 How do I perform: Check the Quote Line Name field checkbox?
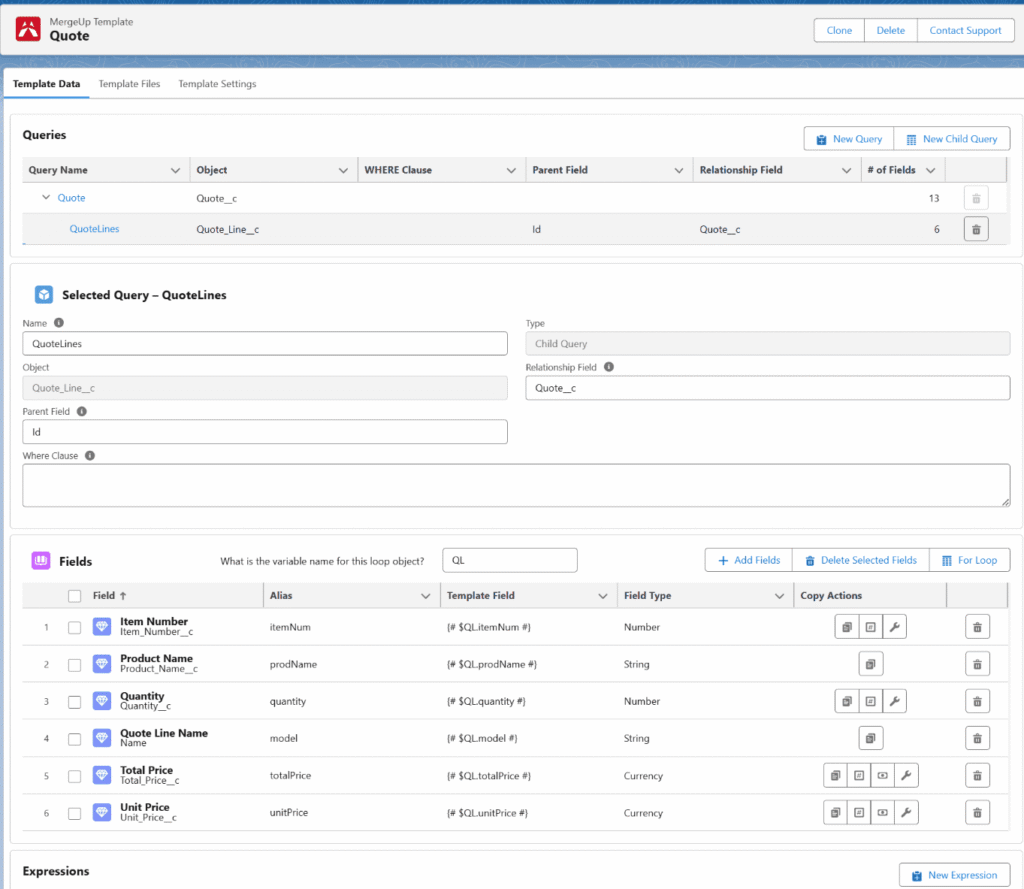74,739
